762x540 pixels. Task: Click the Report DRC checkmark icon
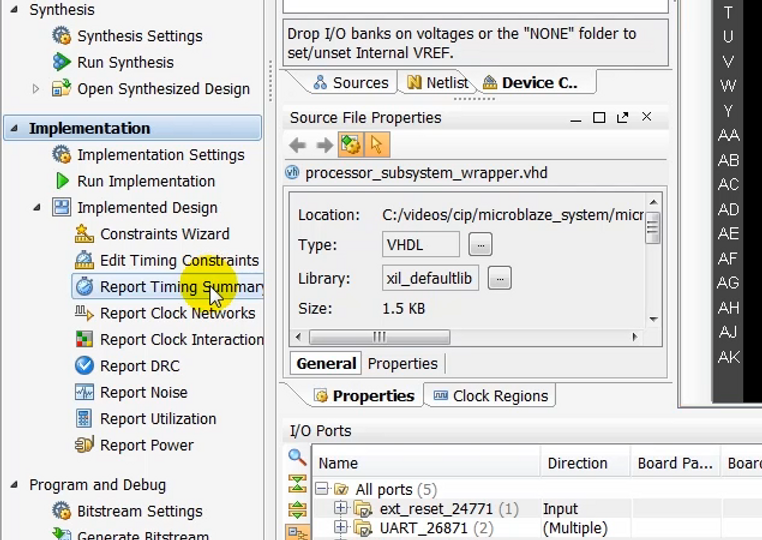[84, 366]
